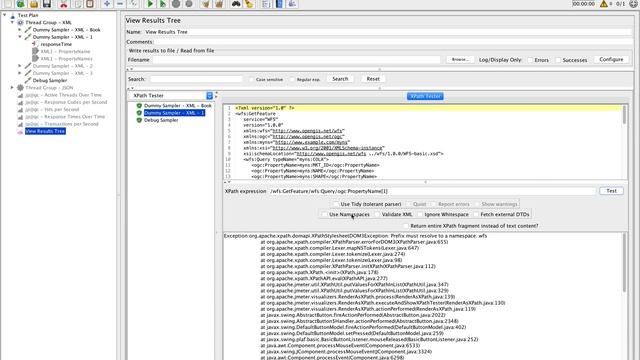Viewport: 640px width, 360px height.
Task: Click the Clear results broom icon
Action: [206, 4]
